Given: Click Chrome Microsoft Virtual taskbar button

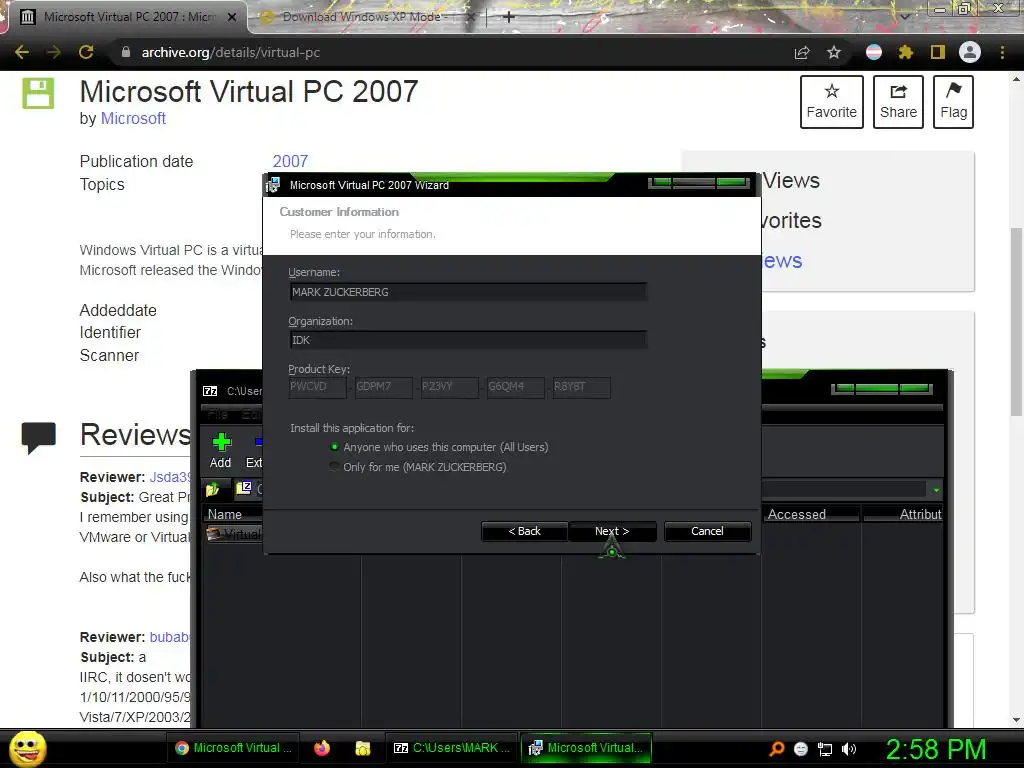Looking at the screenshot, I should (x=234, y=748).
